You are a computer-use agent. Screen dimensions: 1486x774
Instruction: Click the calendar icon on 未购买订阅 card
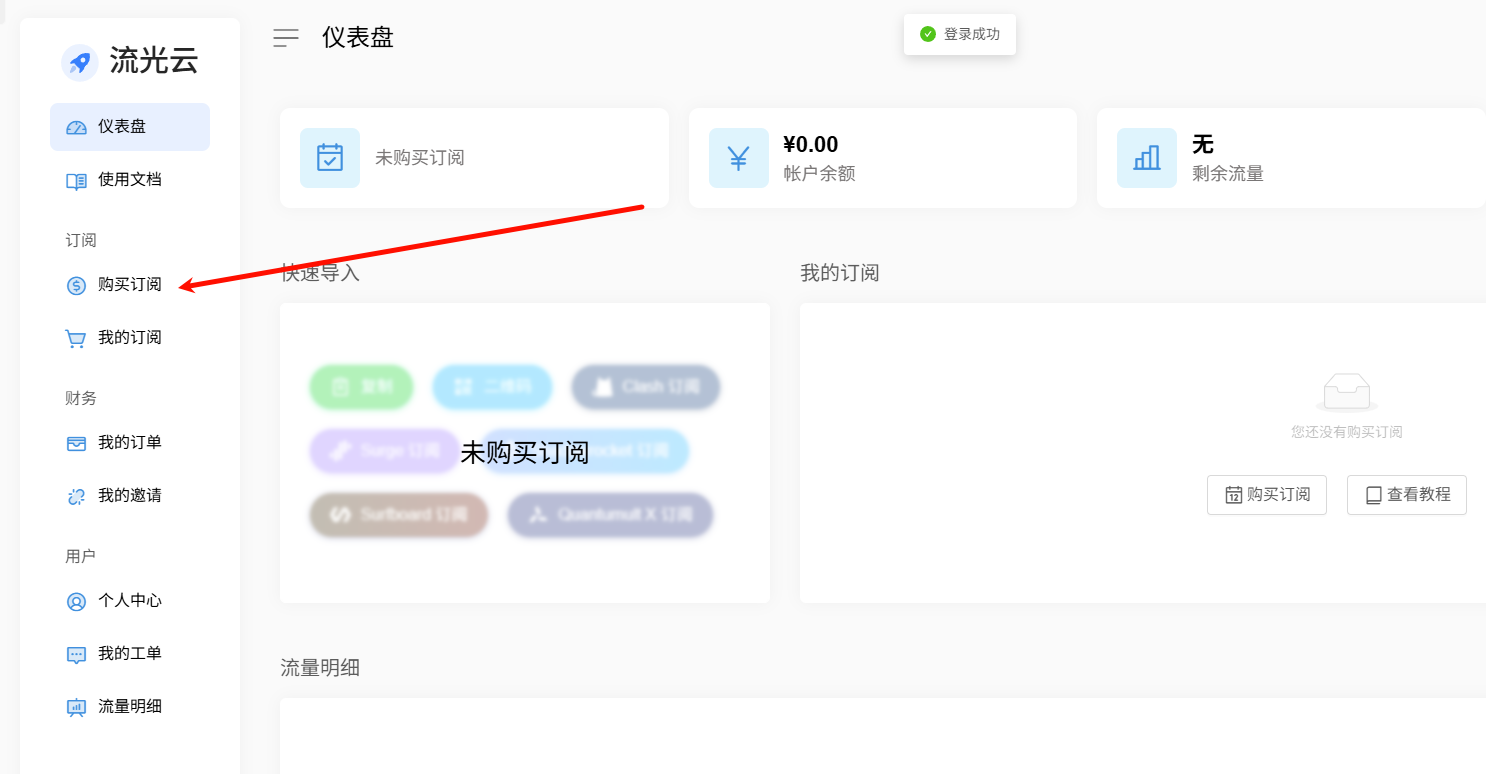point(330,158)
